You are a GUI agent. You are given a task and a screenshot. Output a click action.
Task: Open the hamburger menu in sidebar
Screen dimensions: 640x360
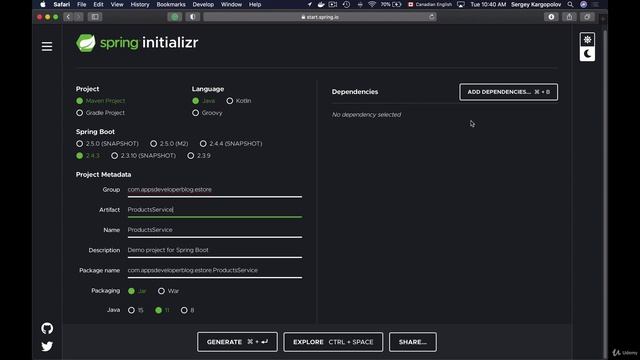[47, 47]
